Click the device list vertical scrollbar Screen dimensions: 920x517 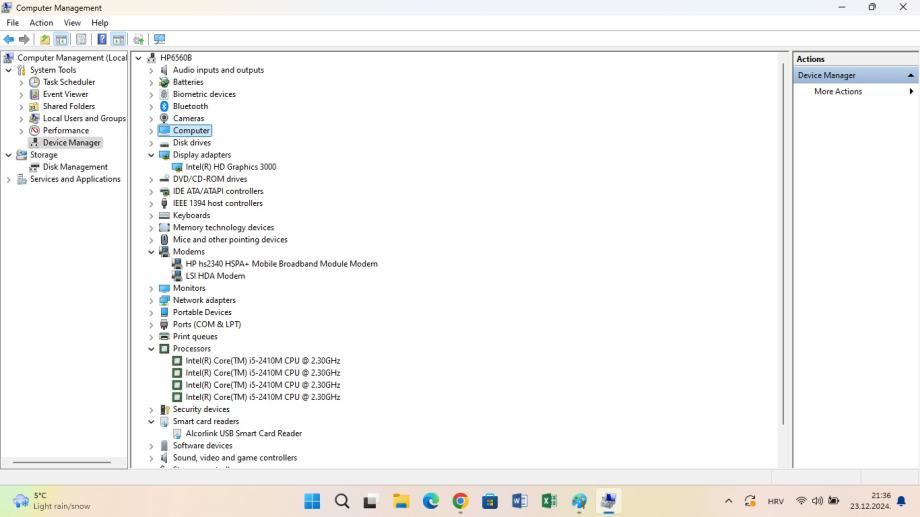783,244
